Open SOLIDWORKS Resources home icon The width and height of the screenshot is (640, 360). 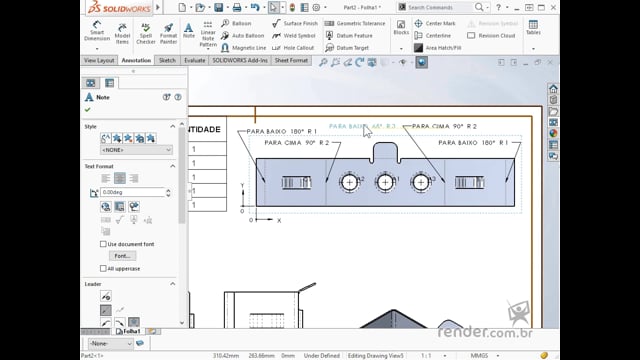[553, 89]
